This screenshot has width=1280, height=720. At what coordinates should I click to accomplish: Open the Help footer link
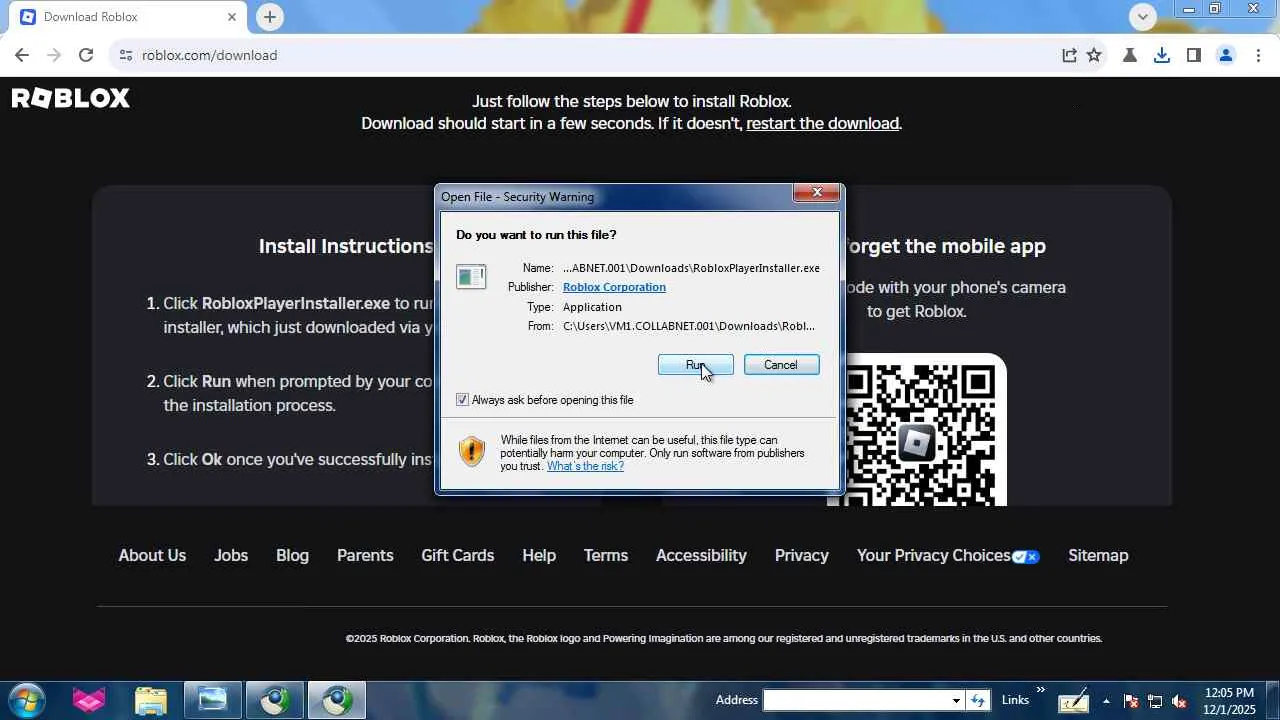pyautogui.click(x=539, y=556)
